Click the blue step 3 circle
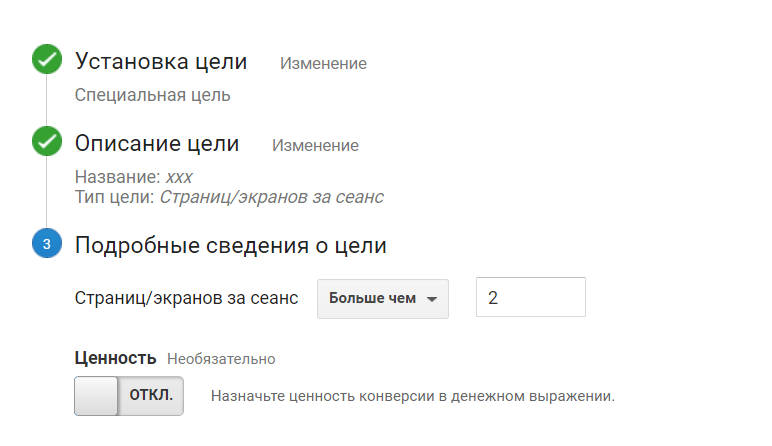Viewport: 772px width, 446px height. (47, 243)
